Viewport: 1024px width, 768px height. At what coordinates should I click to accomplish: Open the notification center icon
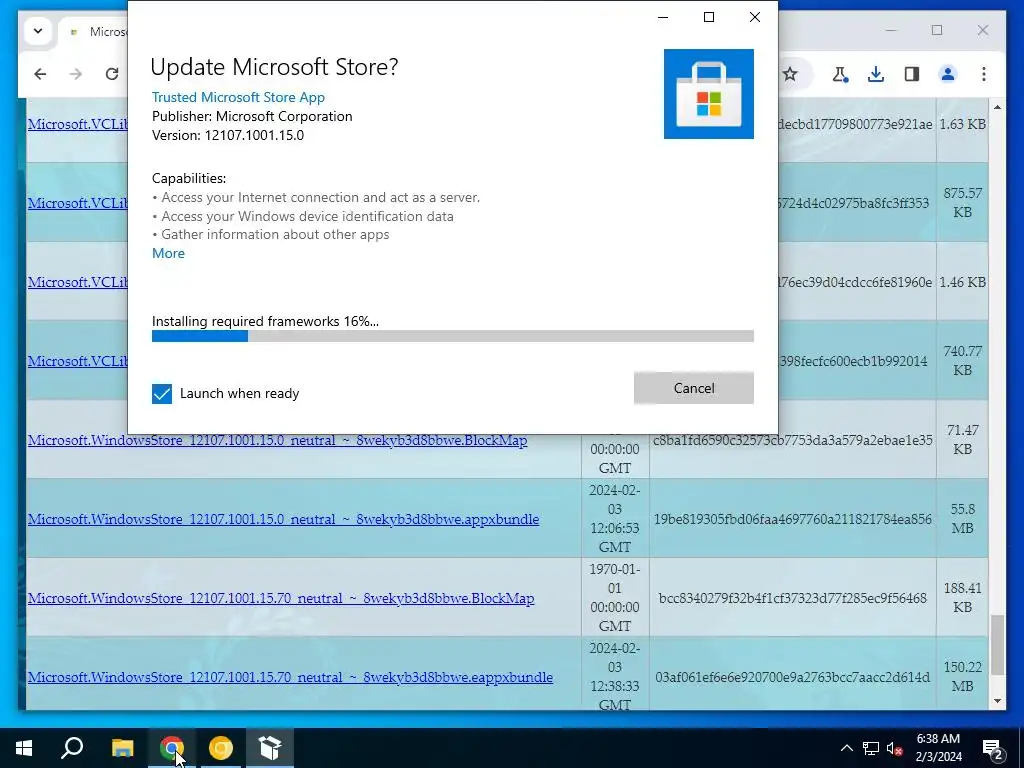pos(993,748)
